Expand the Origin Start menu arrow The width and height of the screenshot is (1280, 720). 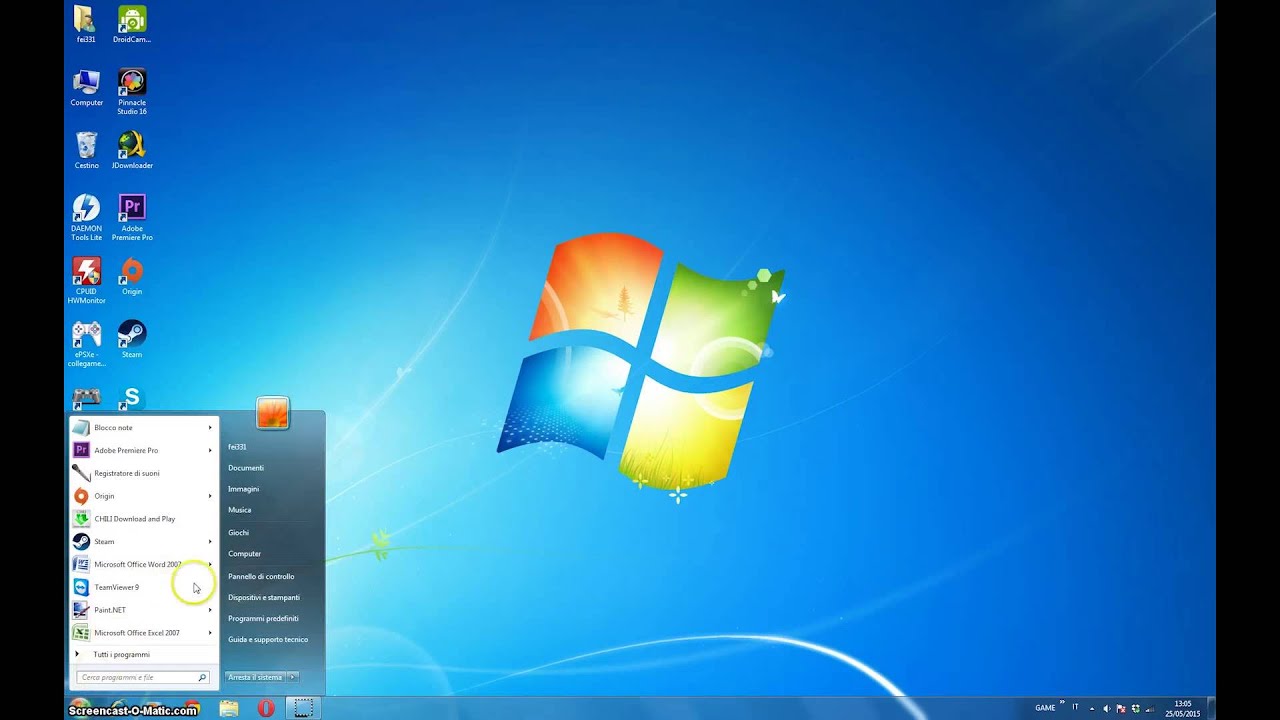click(x=210, y=496)
